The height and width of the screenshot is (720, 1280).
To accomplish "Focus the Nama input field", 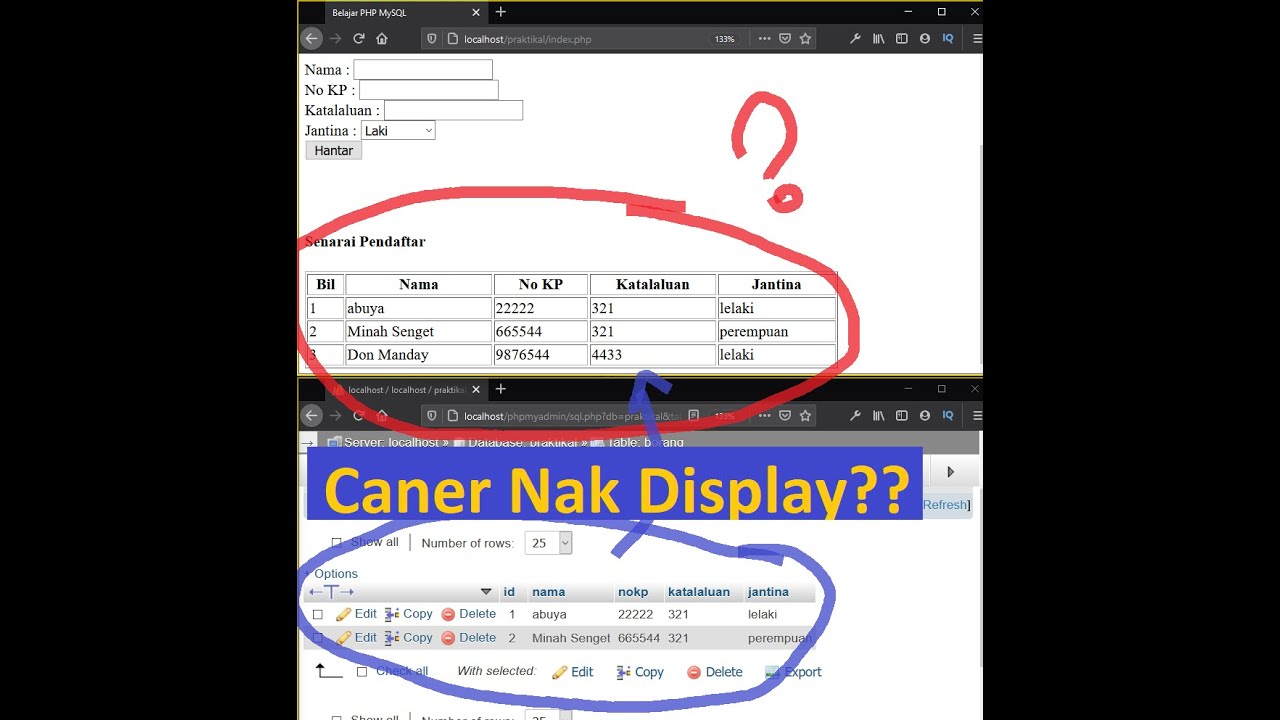I will coord(423,70).
